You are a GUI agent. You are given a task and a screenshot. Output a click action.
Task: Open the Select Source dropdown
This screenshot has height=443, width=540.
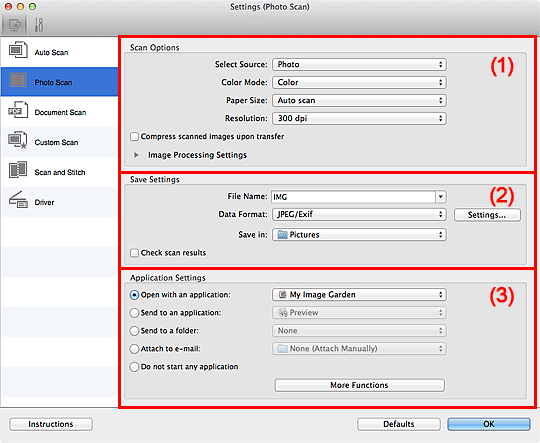(359, 64)
